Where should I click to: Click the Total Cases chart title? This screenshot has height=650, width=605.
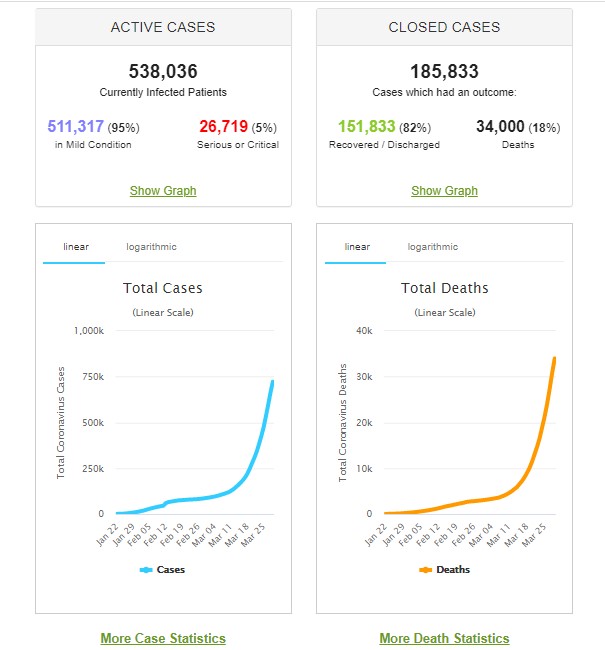[x=163, y=288]
